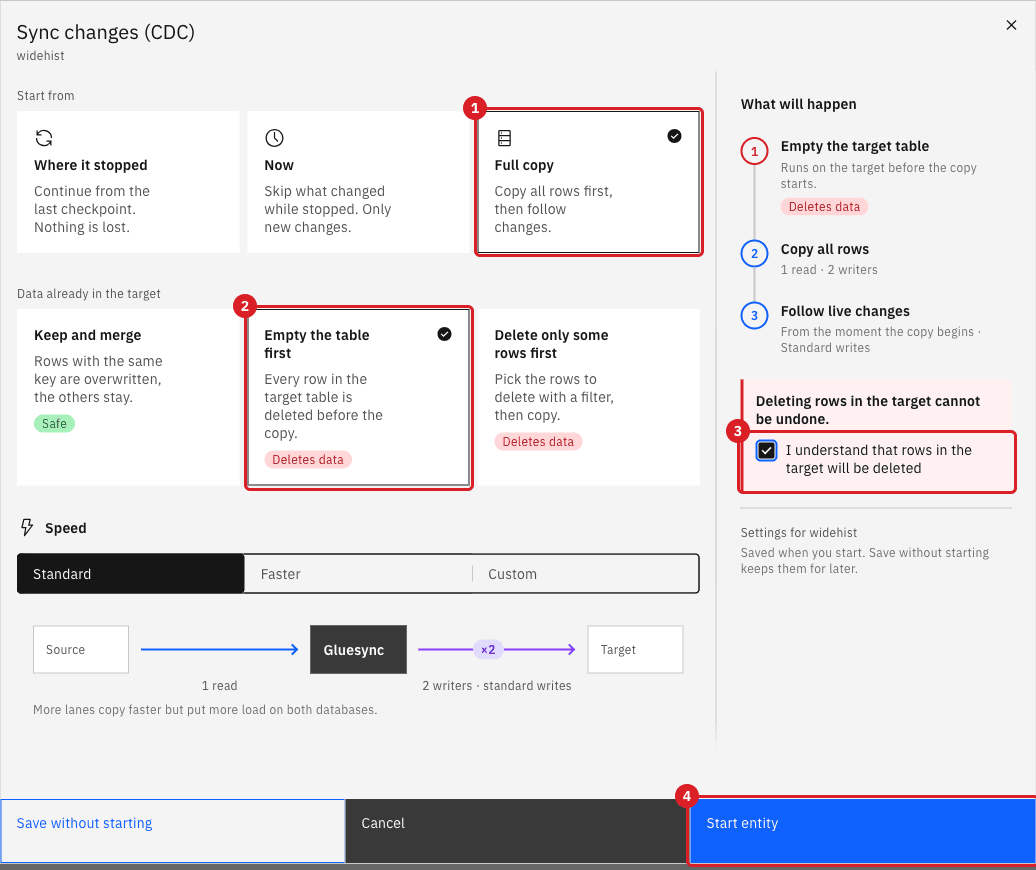
Task: Click the checkmark icon on Empty the table first
Action: (444, 334)
